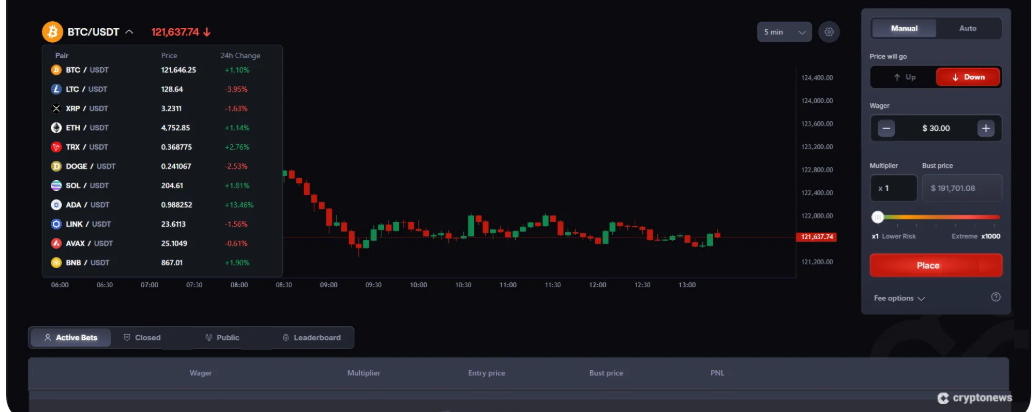This screenshot has width=1034, height=412.
Task: Click the Leaderboard tab icon
Action: pos(286,338)
